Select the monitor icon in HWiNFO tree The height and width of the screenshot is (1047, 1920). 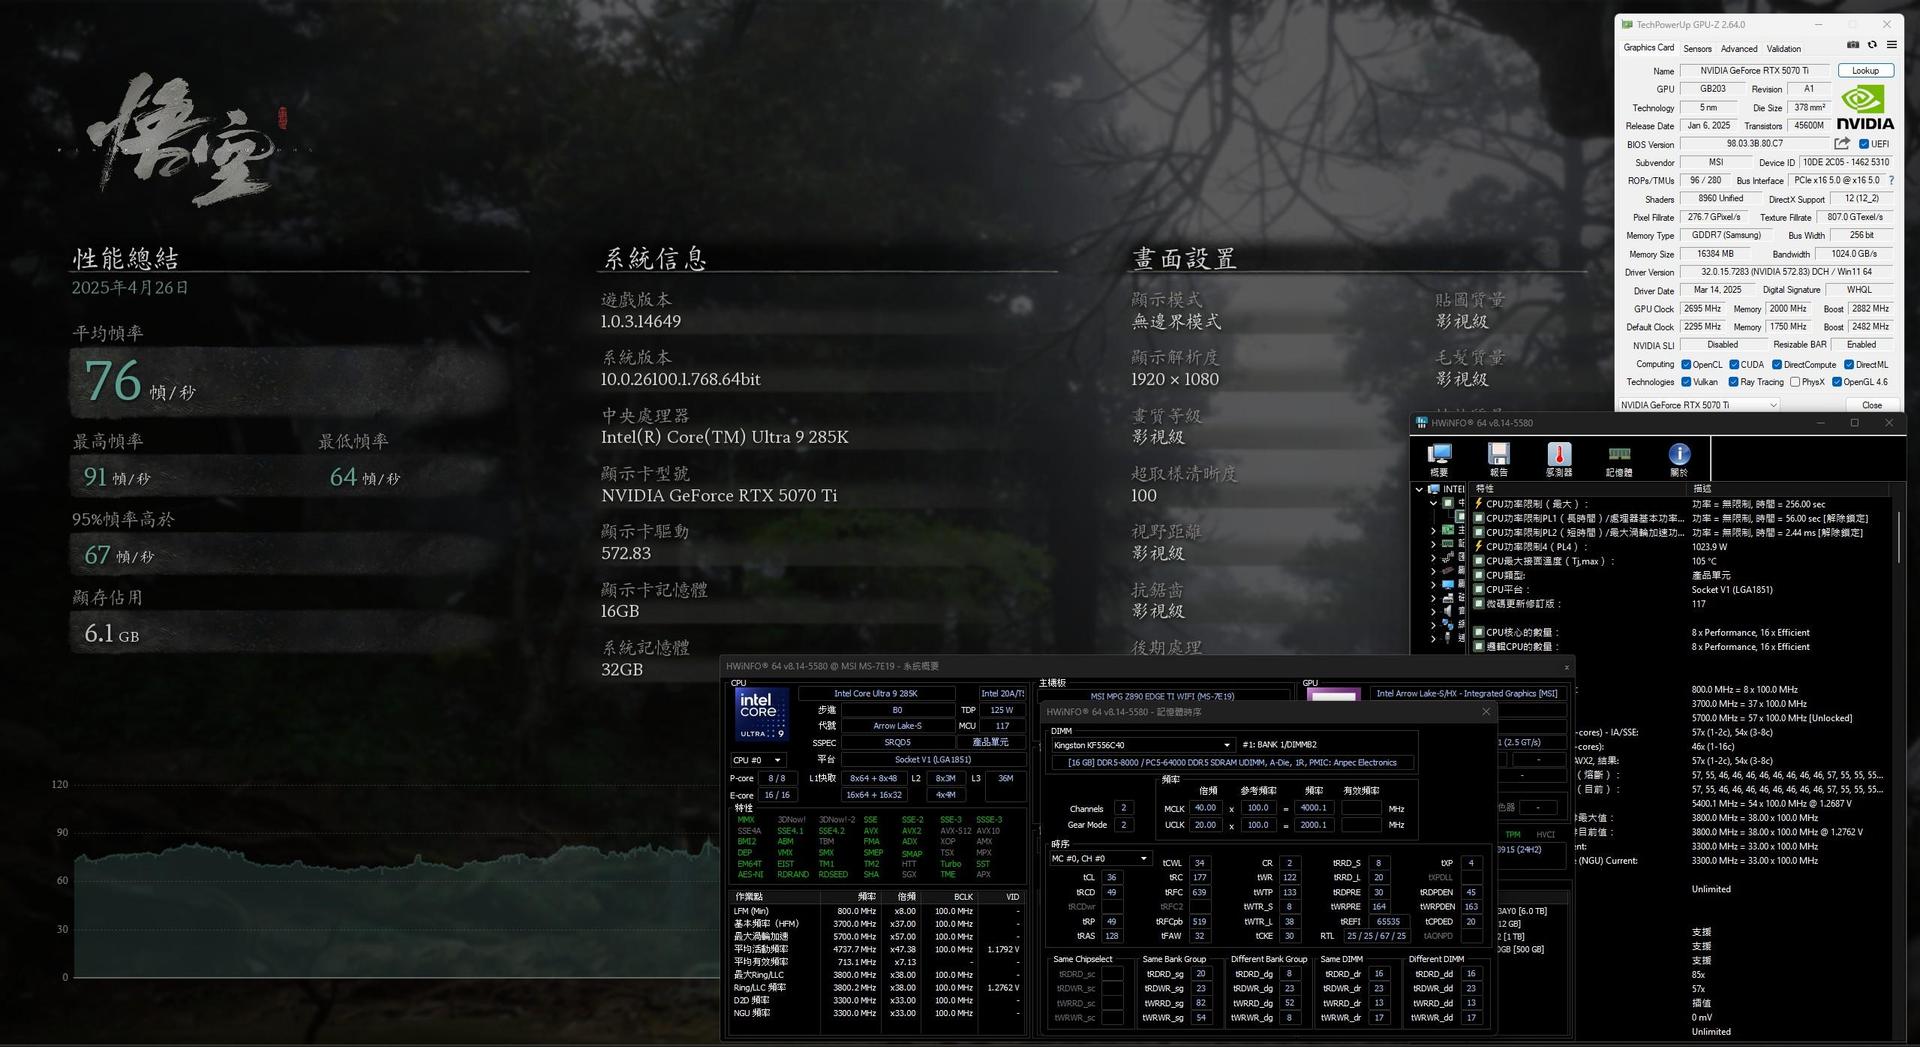click(x=1448, y=584)
